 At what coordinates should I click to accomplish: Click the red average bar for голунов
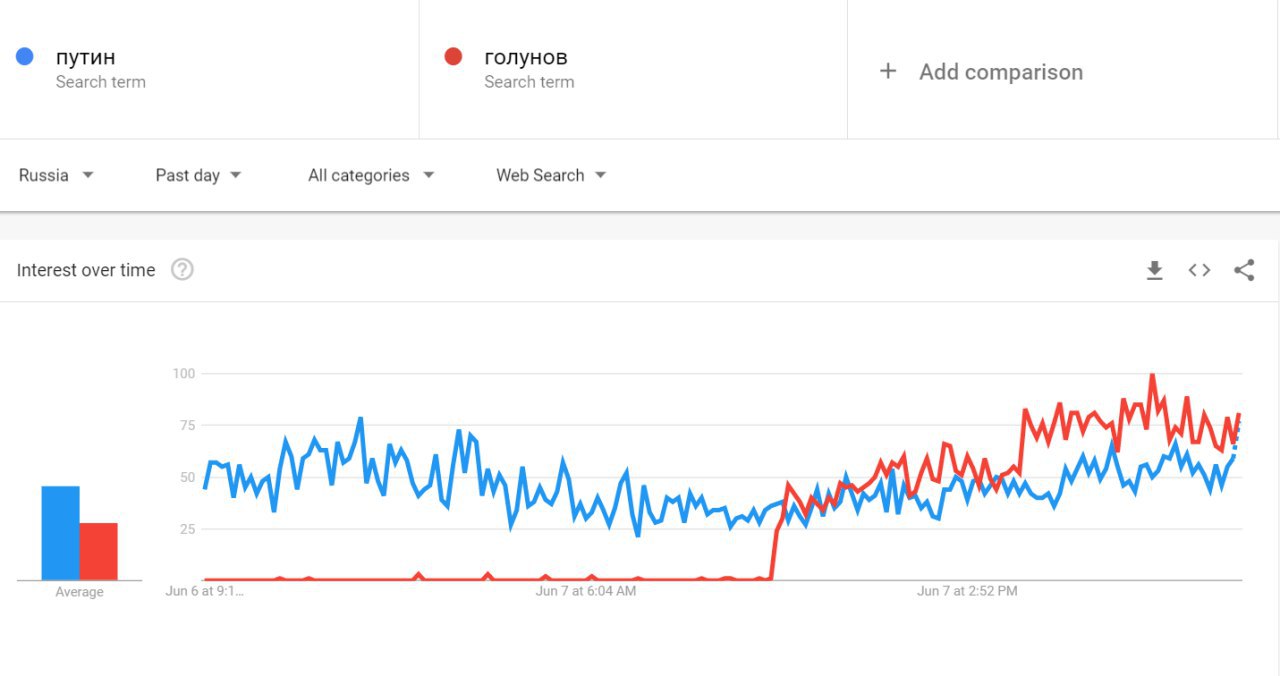[x=99, y=551]
